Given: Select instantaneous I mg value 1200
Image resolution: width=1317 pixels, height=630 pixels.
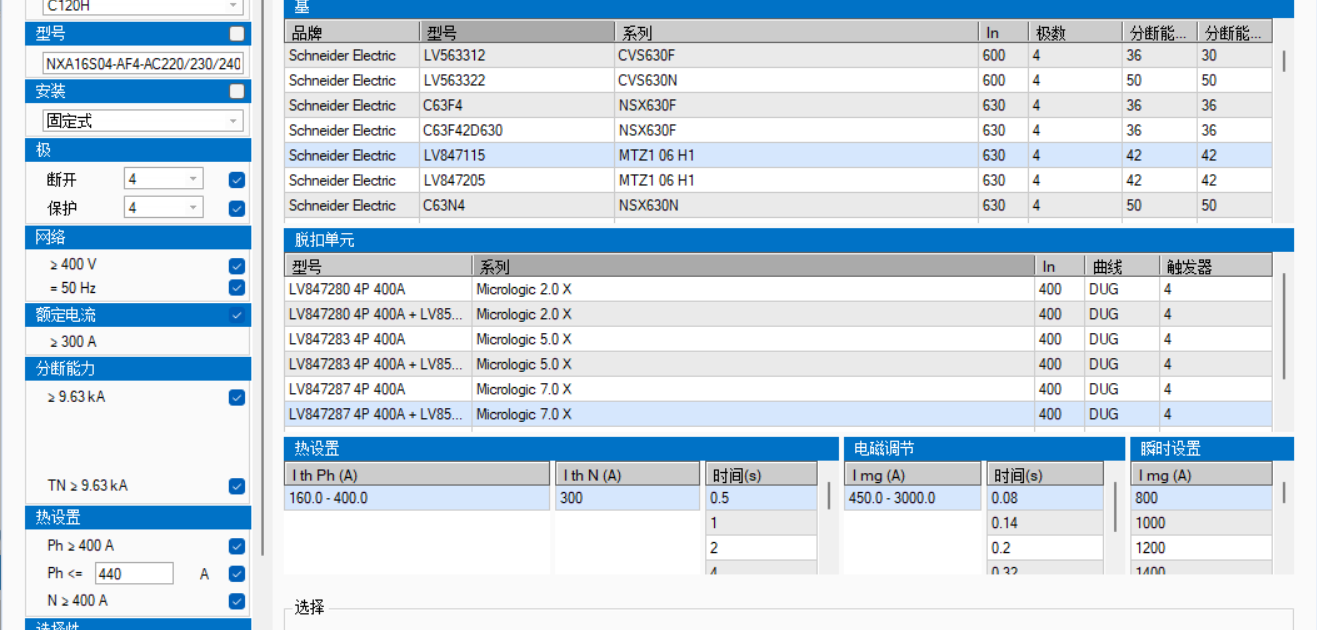Looking at the screenshot, I should click(1202, 548).
